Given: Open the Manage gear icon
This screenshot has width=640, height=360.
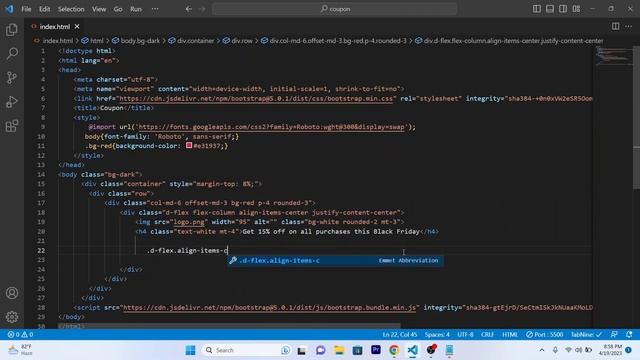Looking at the screenshot, I should tap(12, 317).
